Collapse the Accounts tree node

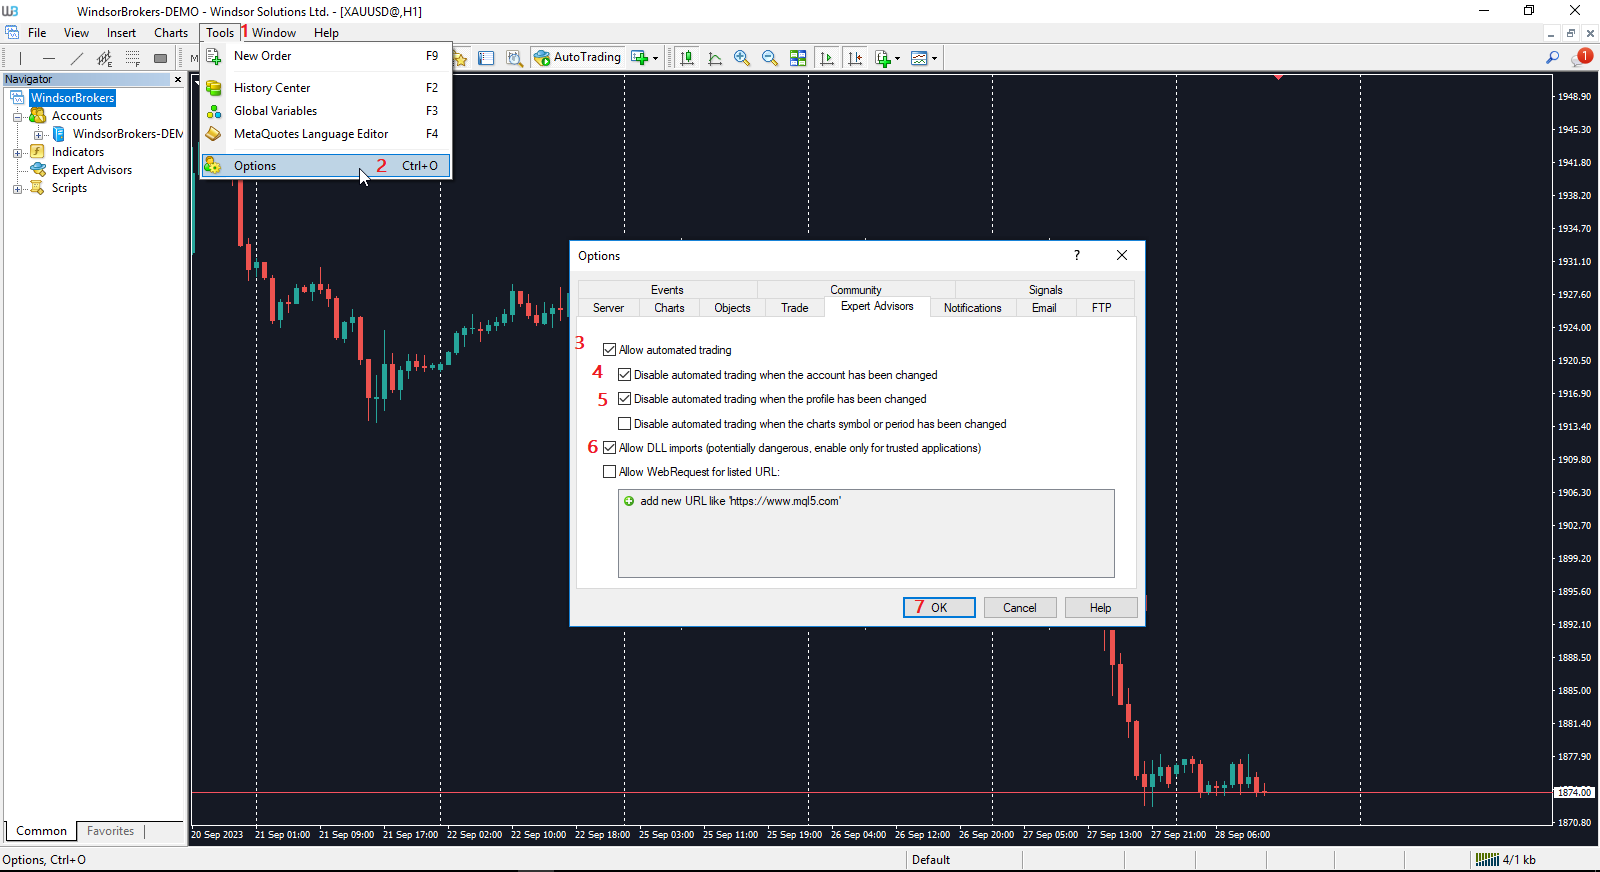coord(17,117)
